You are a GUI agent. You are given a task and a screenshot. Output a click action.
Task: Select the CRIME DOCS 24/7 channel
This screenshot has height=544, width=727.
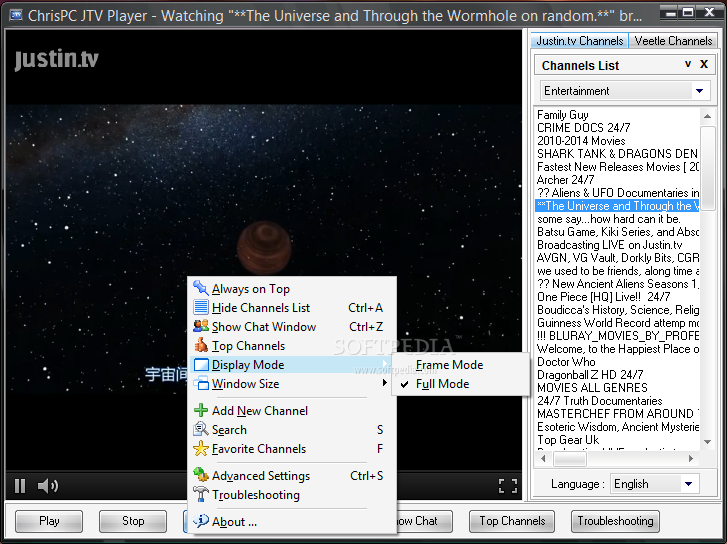click(618, 128)
